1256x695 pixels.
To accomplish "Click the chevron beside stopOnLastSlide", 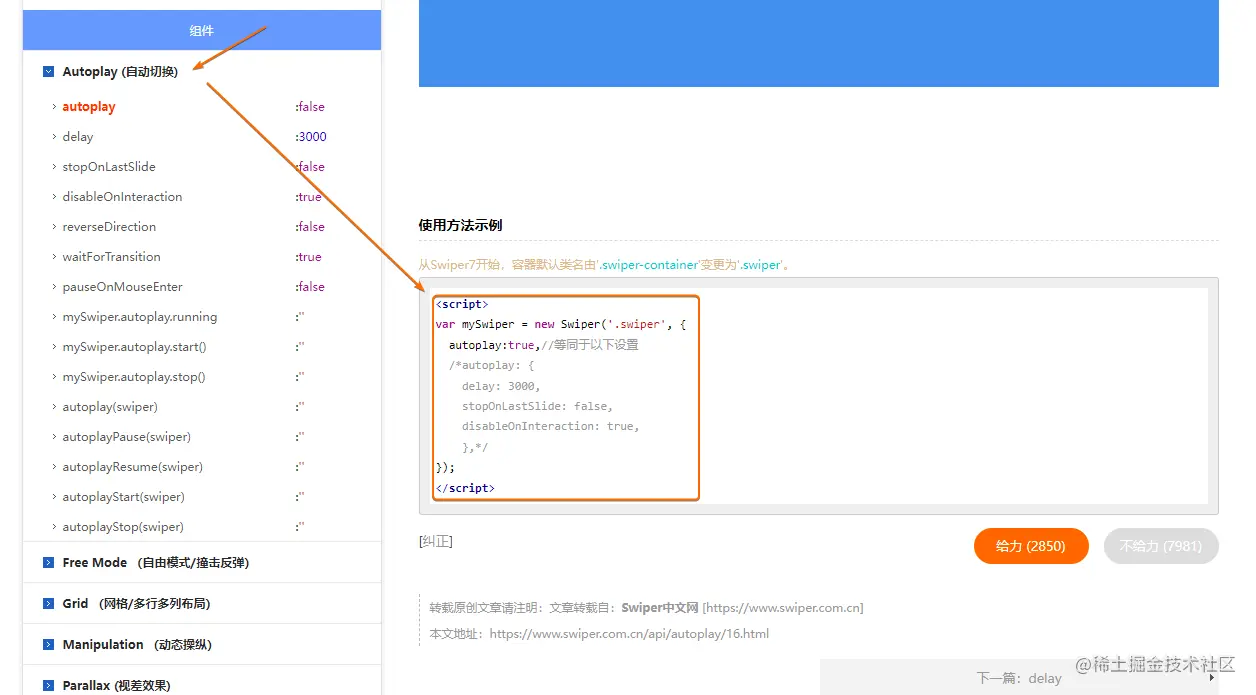I will click(x=53, y=167).
